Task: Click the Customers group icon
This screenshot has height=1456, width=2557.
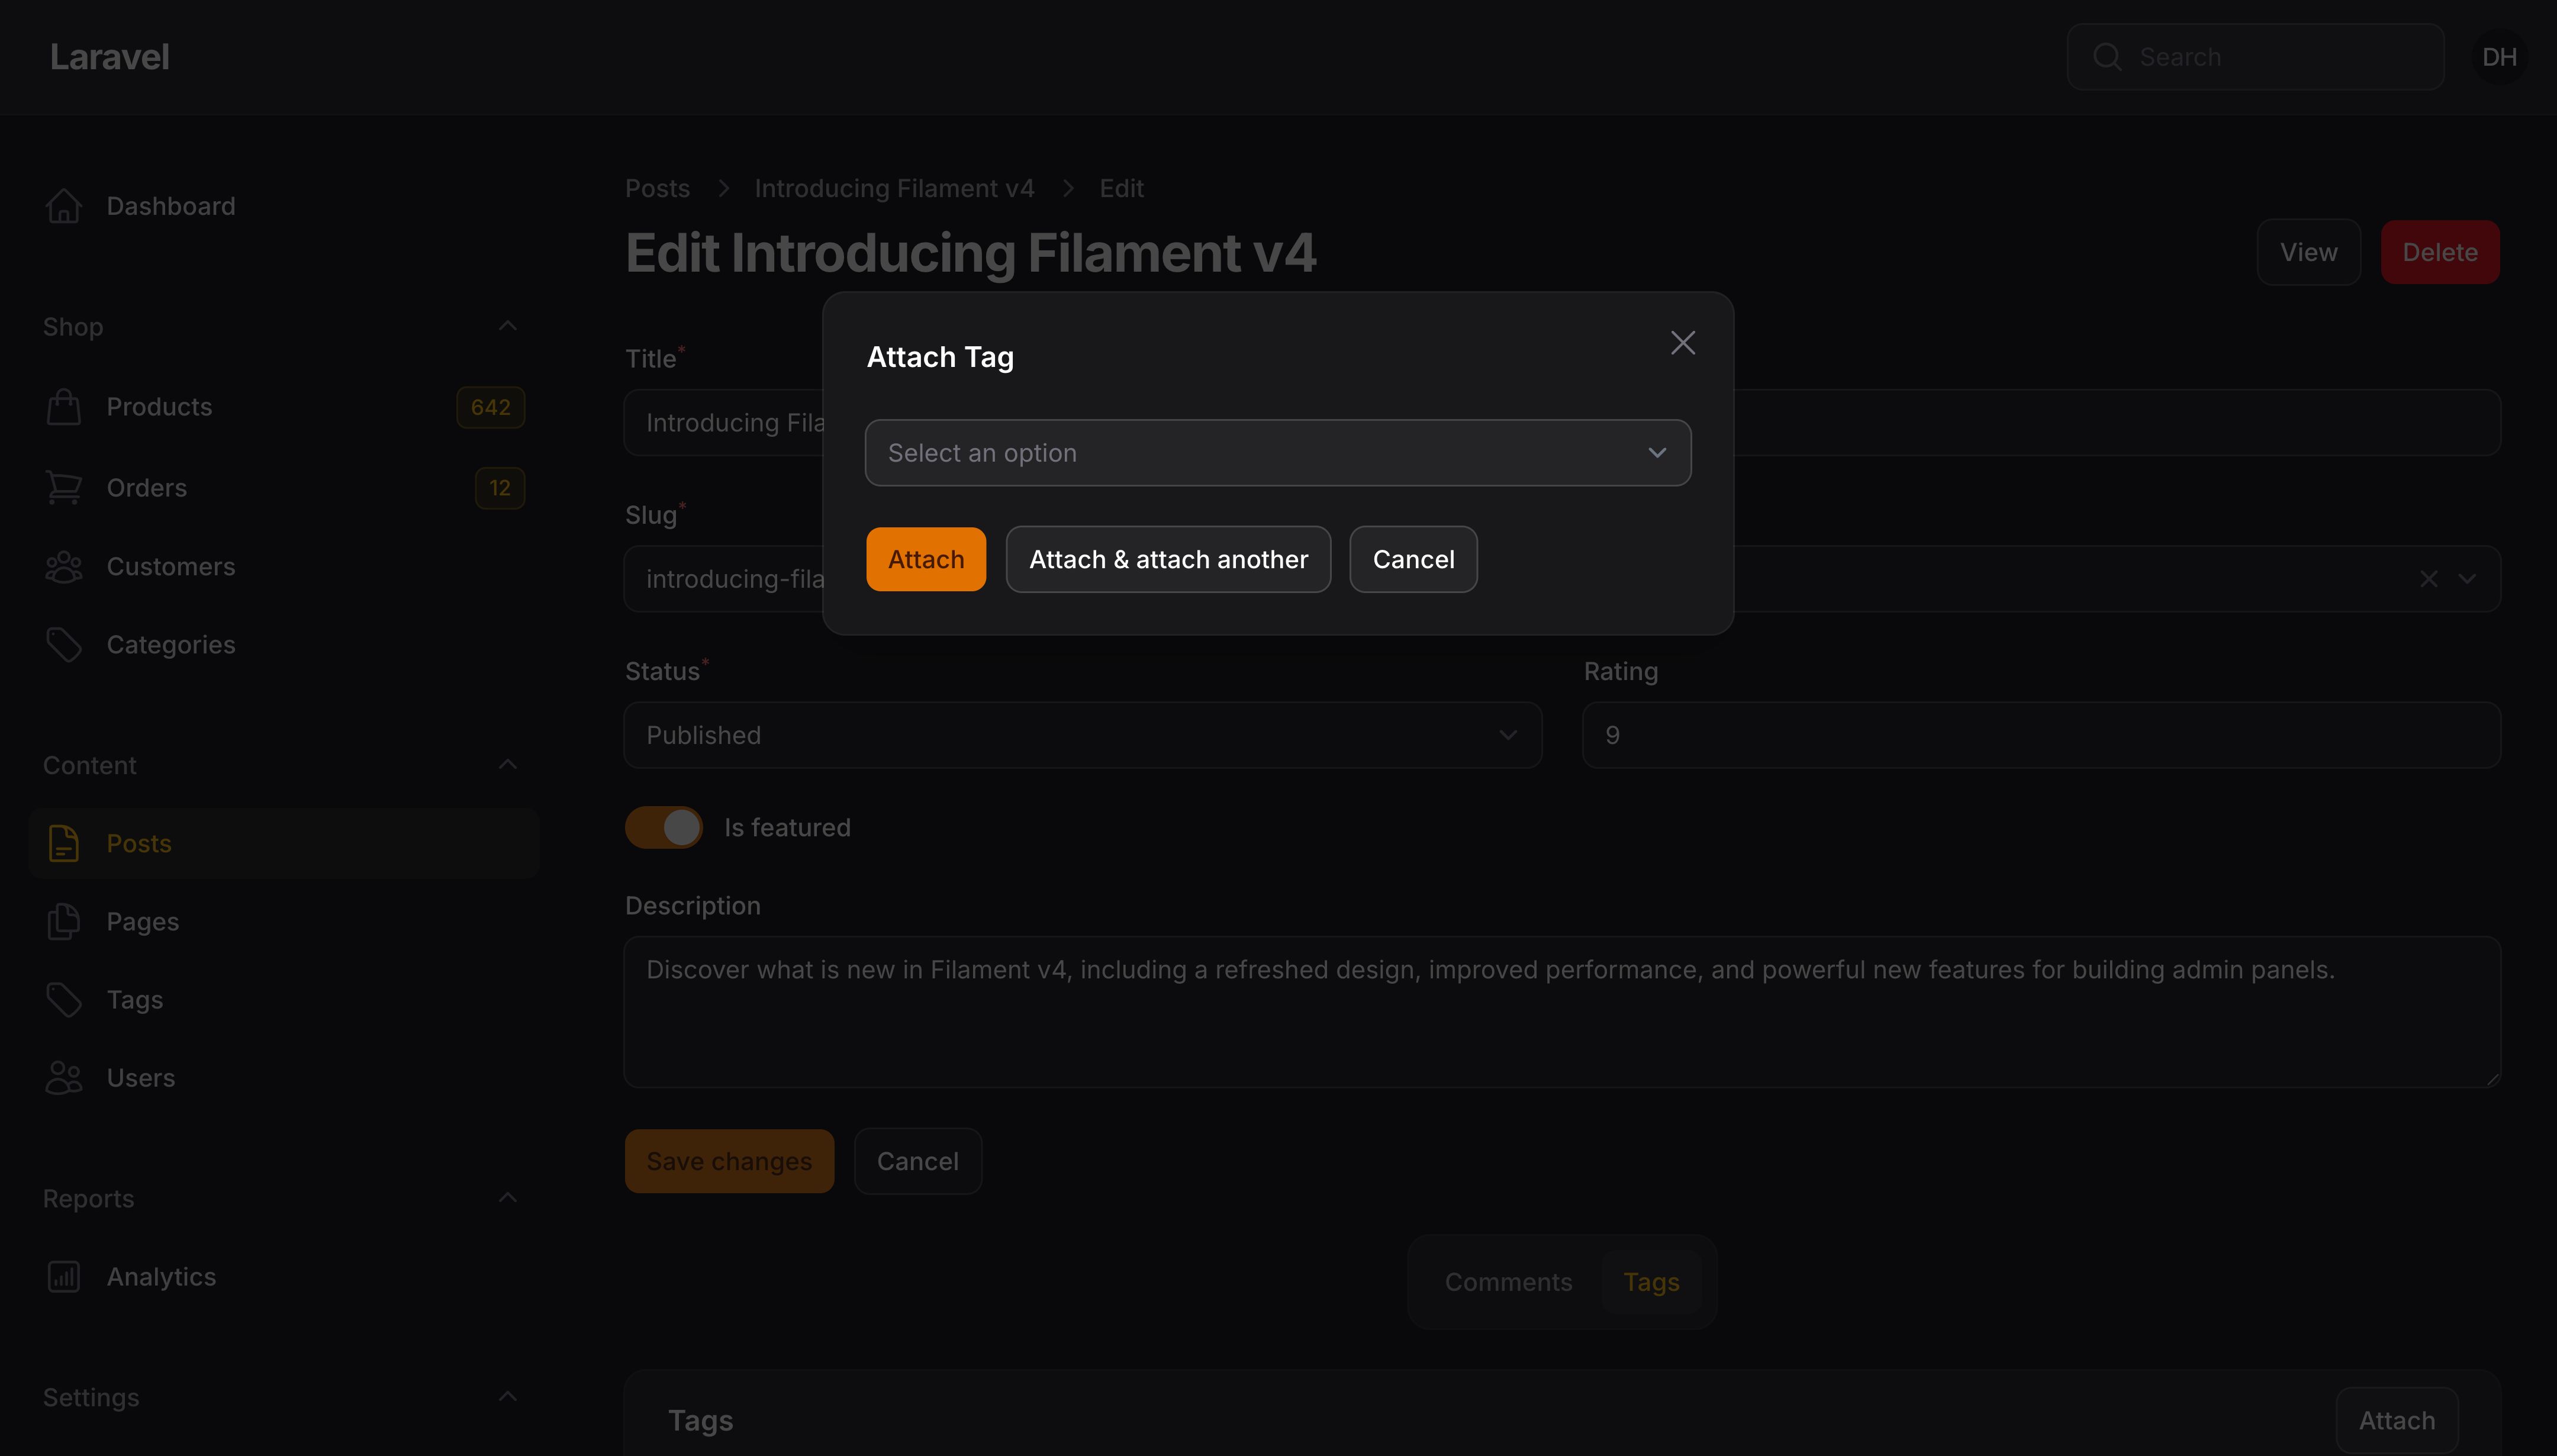Action: [64, 567]
